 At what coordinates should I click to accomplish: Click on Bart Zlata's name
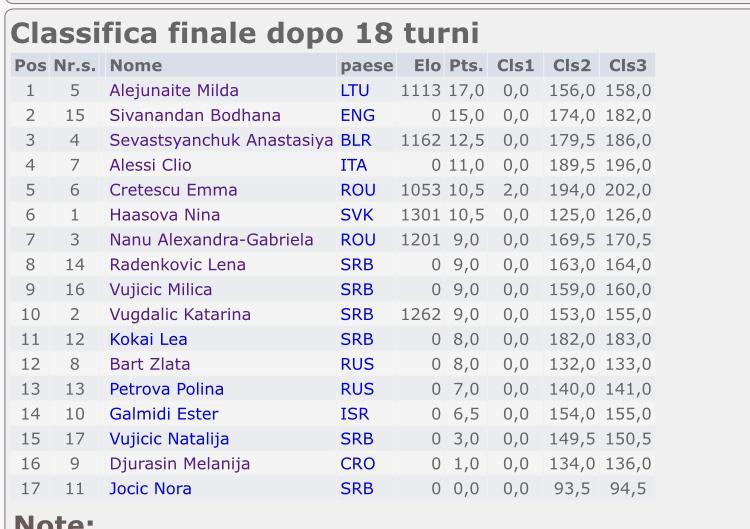tap(150, 364)
